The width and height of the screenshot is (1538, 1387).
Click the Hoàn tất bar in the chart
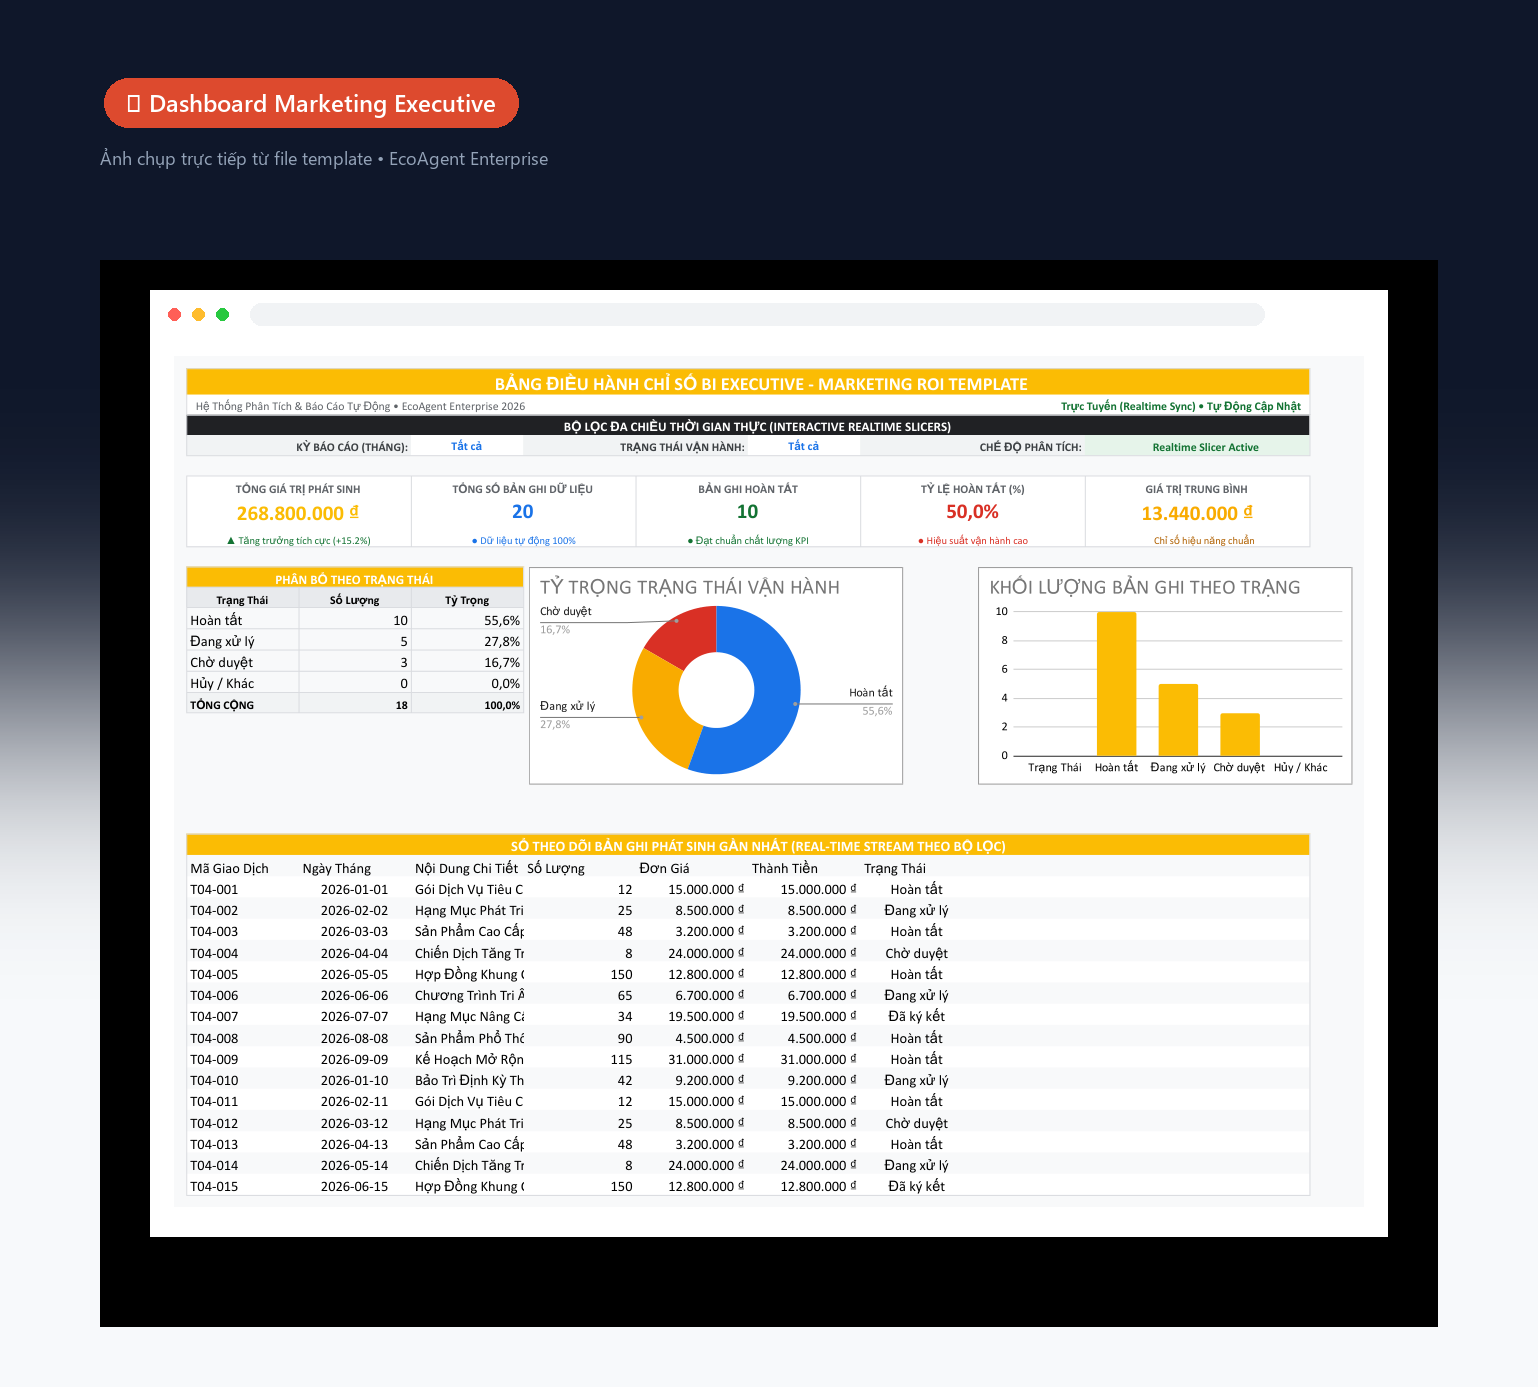[1116, 683]
